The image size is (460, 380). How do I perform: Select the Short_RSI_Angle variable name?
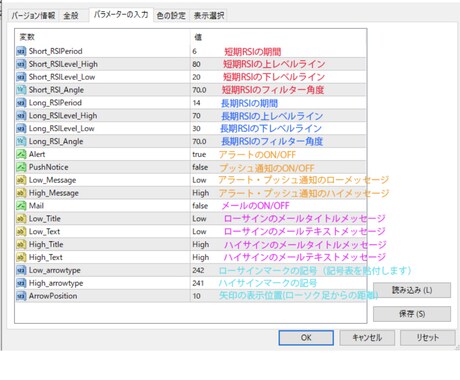[56, 90]
